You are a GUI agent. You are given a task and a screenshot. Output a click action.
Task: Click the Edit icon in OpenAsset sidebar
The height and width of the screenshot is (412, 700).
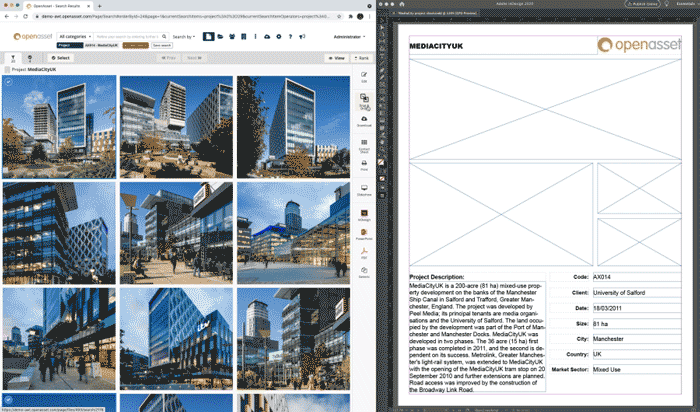pyautogui.click(x=364, y=77)
